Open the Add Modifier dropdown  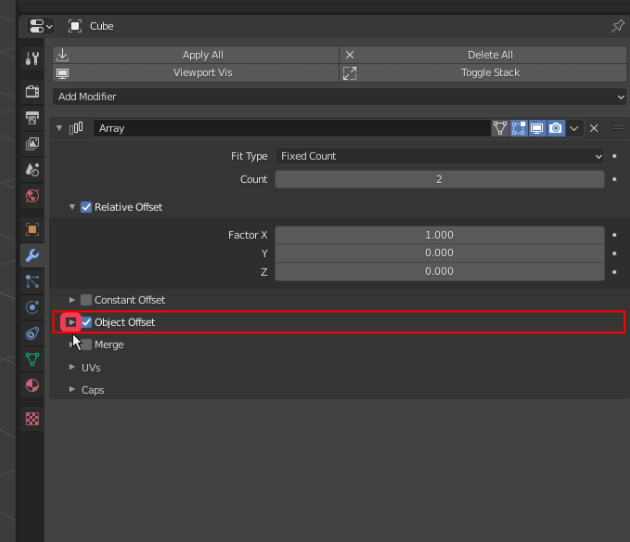[340, 97]
